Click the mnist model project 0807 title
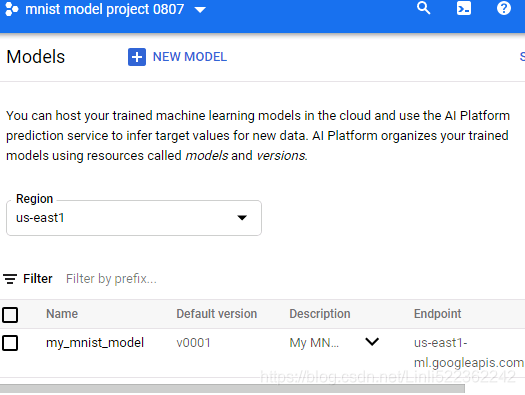 [105, 9]
